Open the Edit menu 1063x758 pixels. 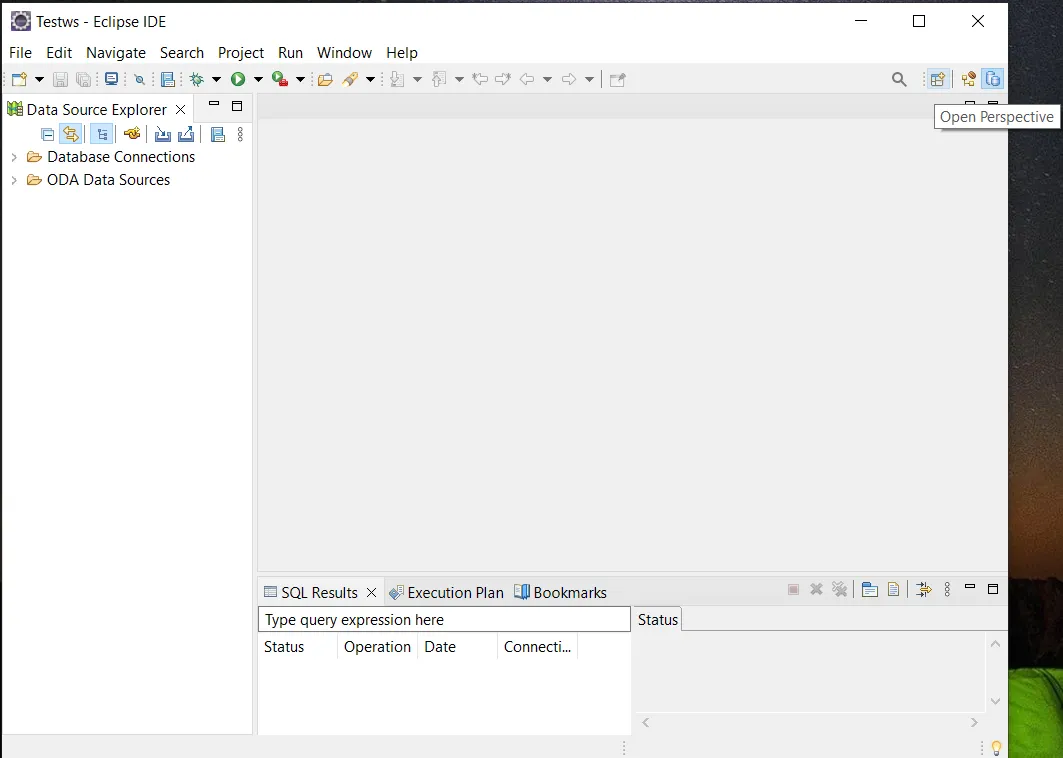(59, 53)
